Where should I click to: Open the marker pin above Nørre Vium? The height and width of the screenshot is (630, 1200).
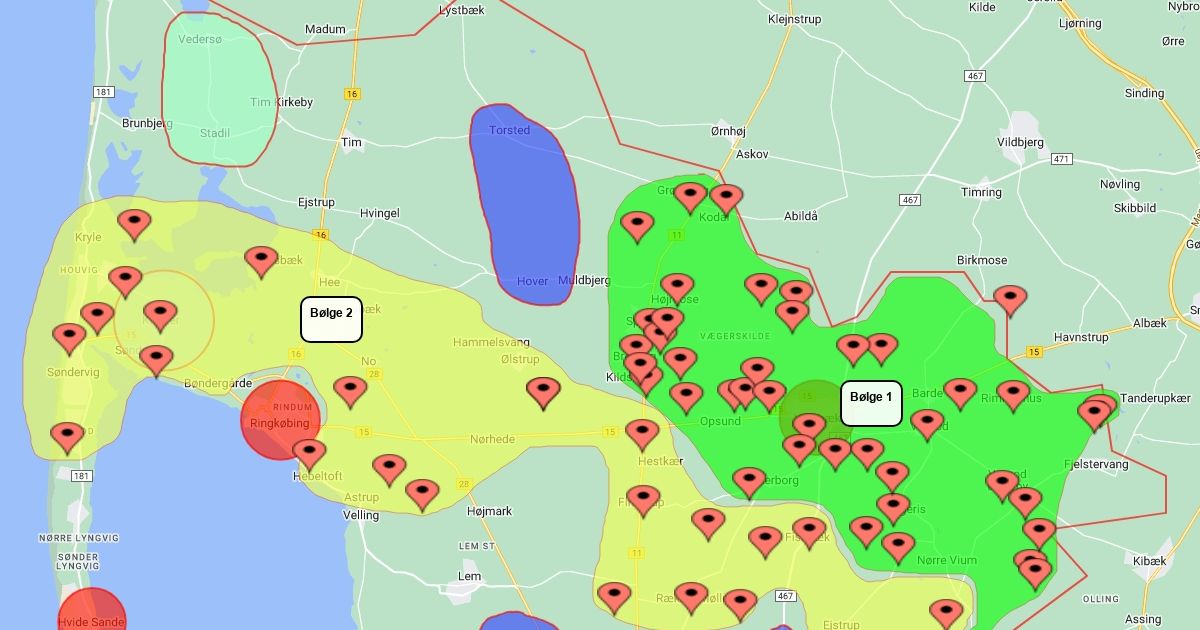[x=897, y=546]
